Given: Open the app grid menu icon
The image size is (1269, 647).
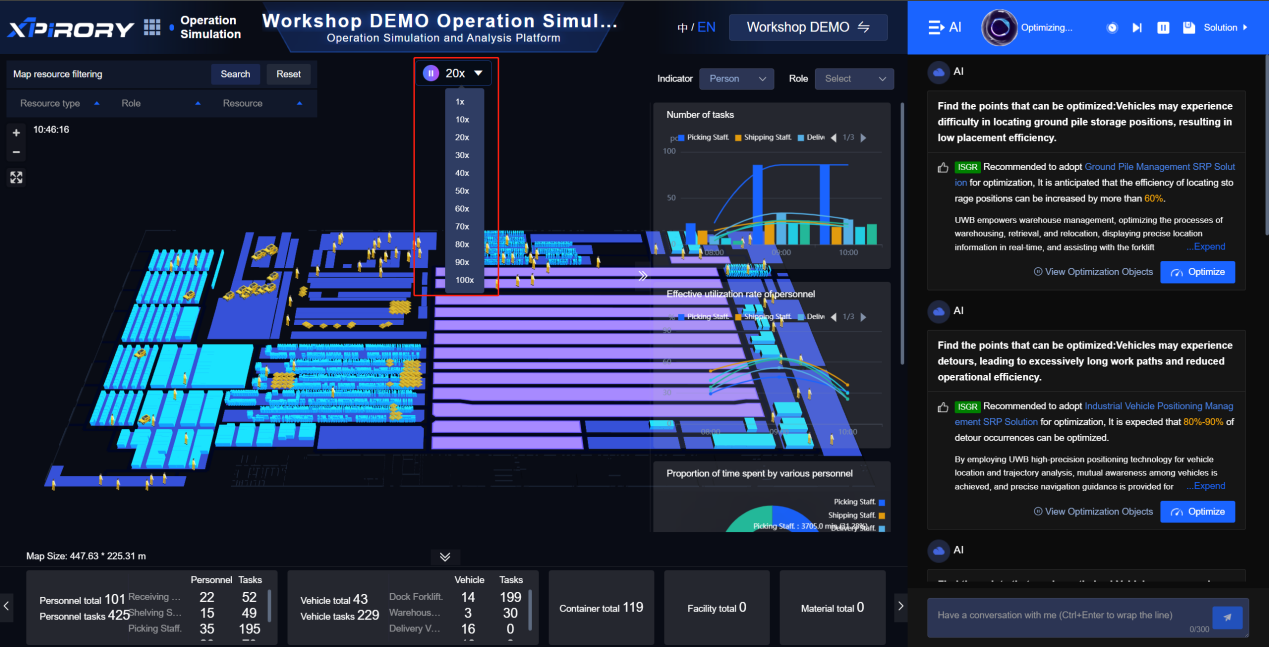Looking at the screenshot, I should click(x=152, y=27).
